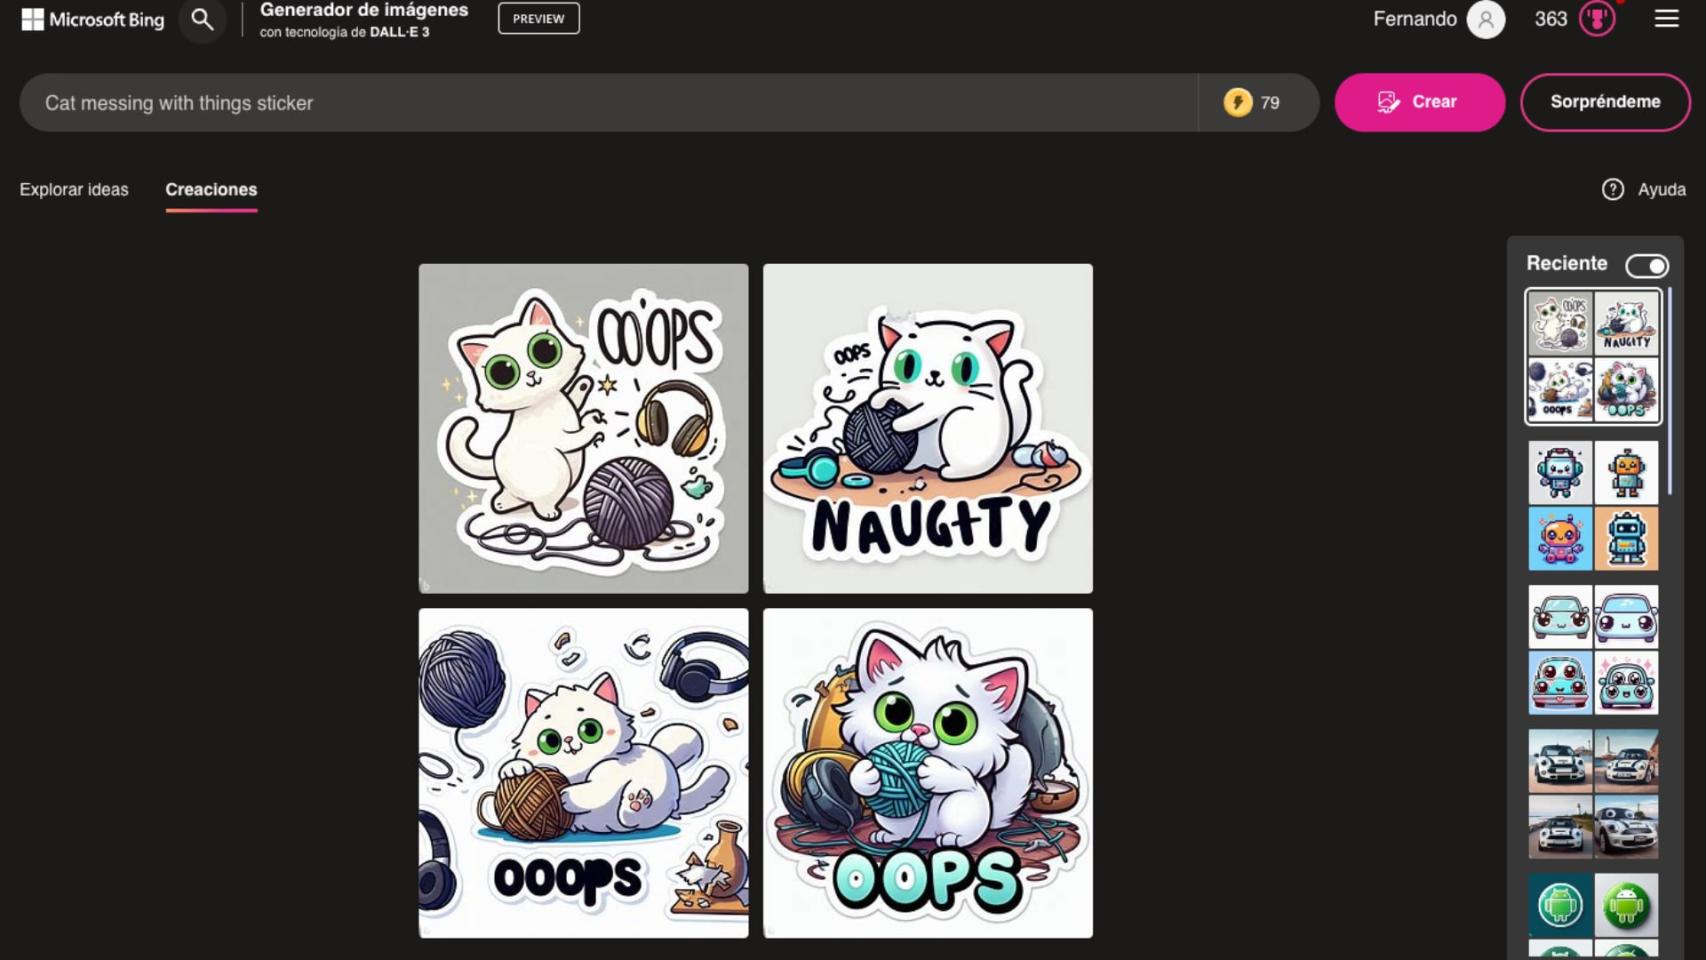This screenshot has height=960, width=1706.
Task: Click Fernando's profile avatar
Action: 1485,19
